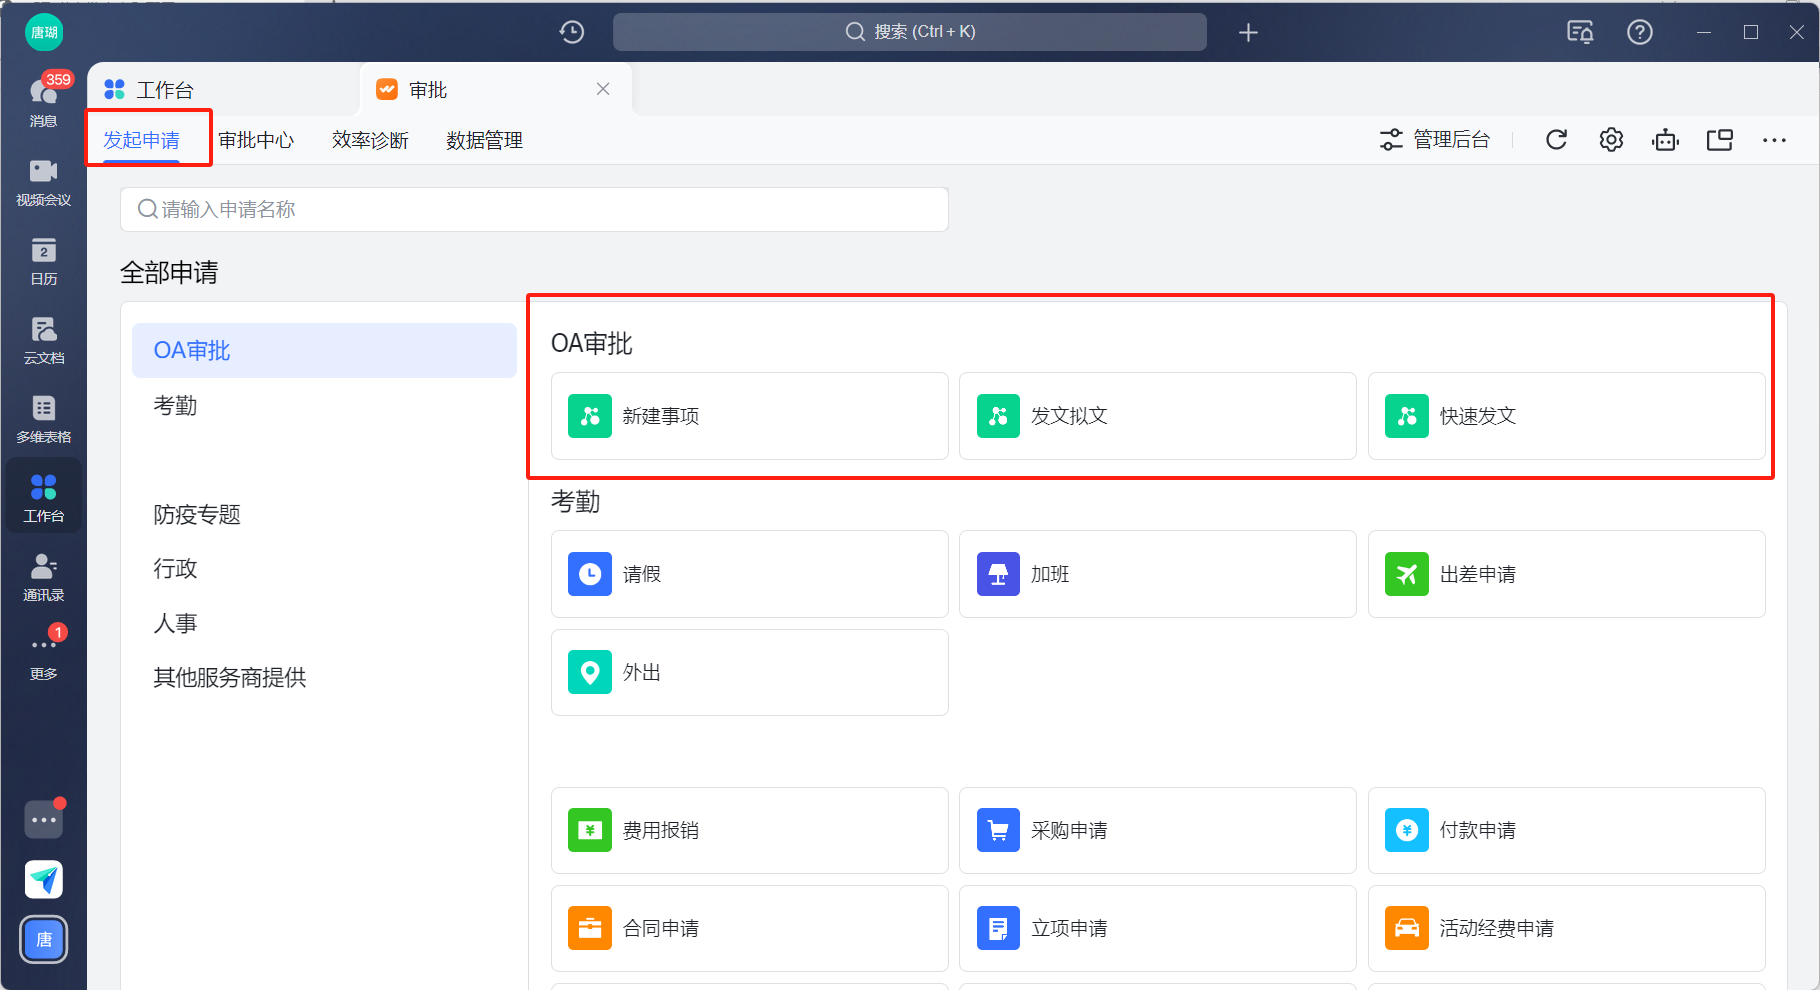Screen dimensions: 1820x990
Task: Click the user avatar 唐瑚
Action: (44, 32)
